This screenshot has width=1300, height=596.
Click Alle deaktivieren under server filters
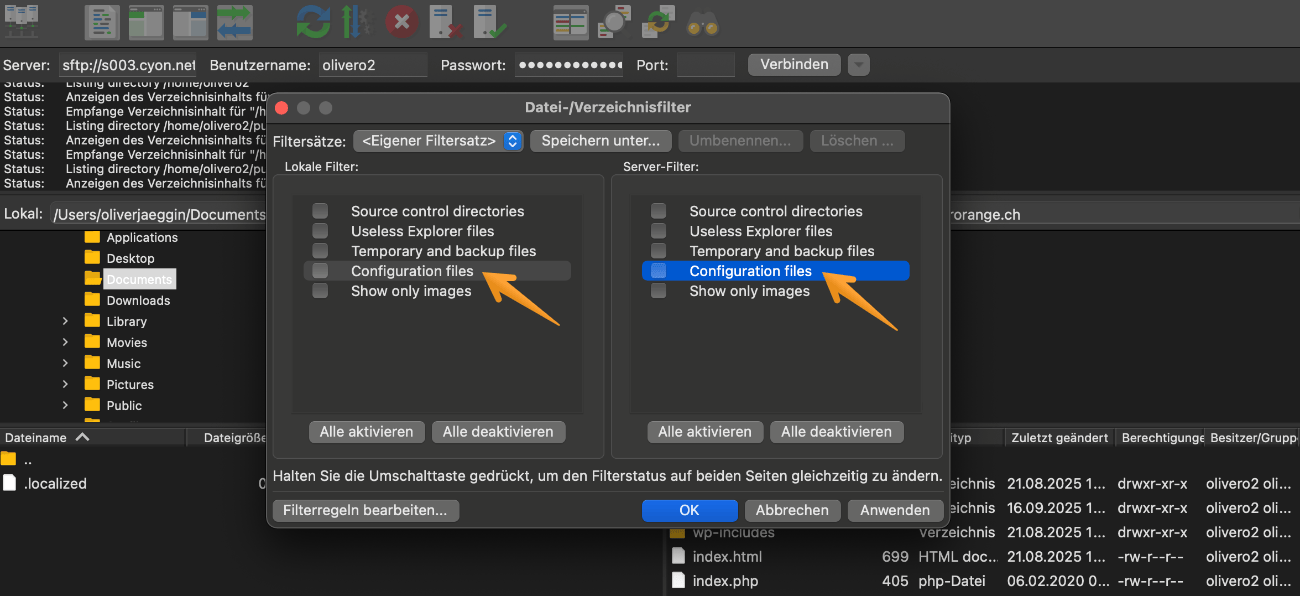point(837,432)
